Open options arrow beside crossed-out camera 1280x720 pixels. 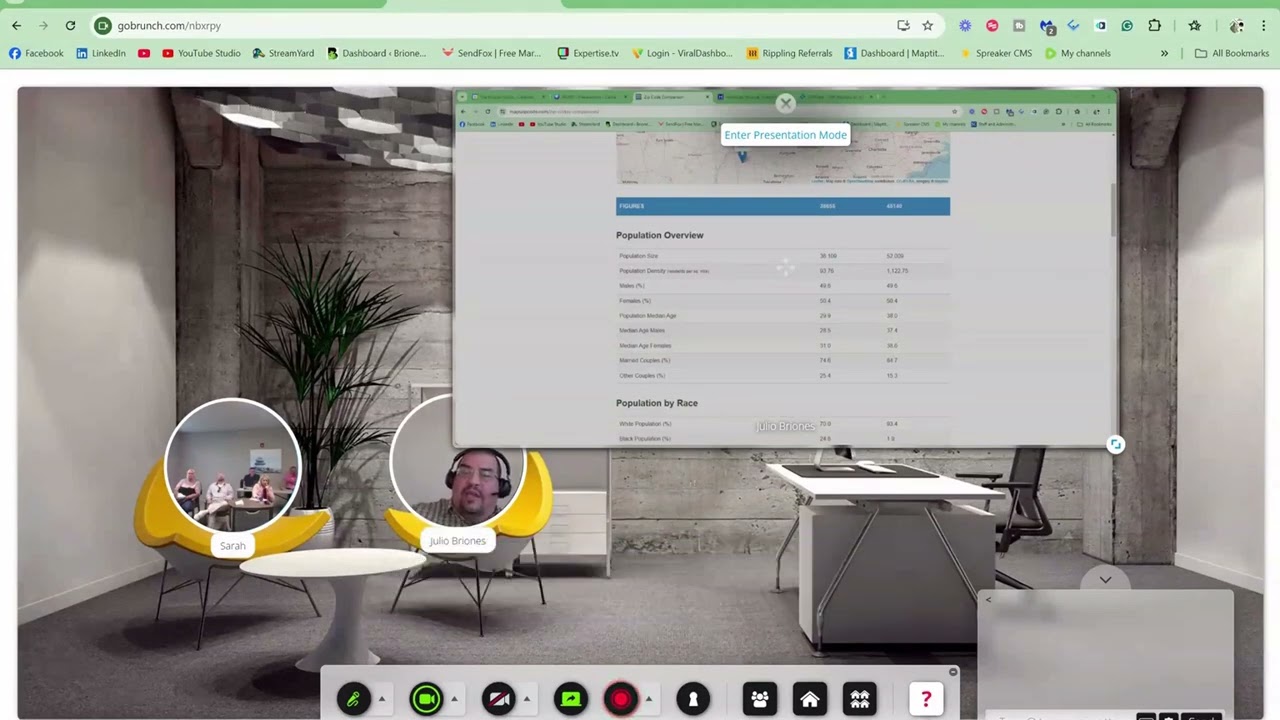[526, 699]
